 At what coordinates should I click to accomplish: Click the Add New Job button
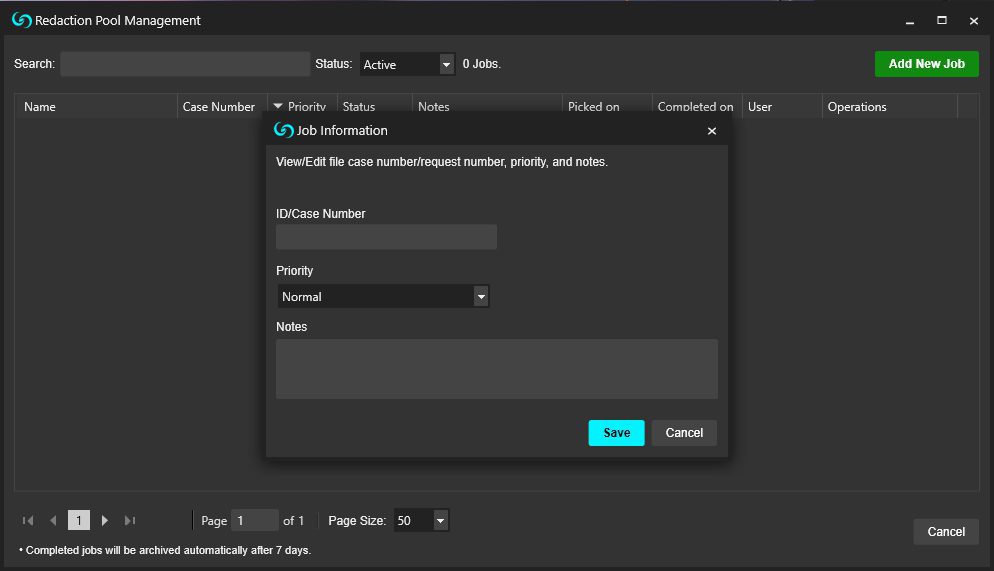click(926, 64)
